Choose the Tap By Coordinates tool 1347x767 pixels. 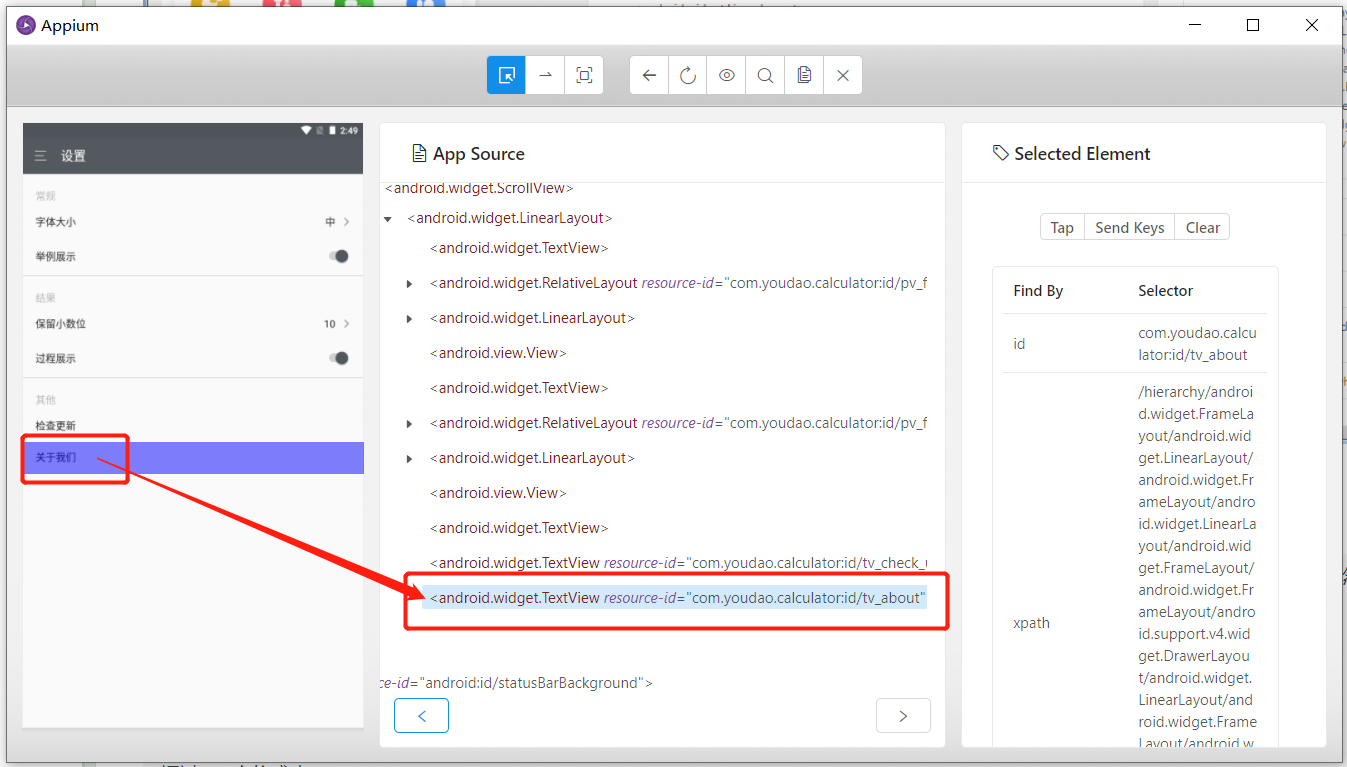point(584,75)
